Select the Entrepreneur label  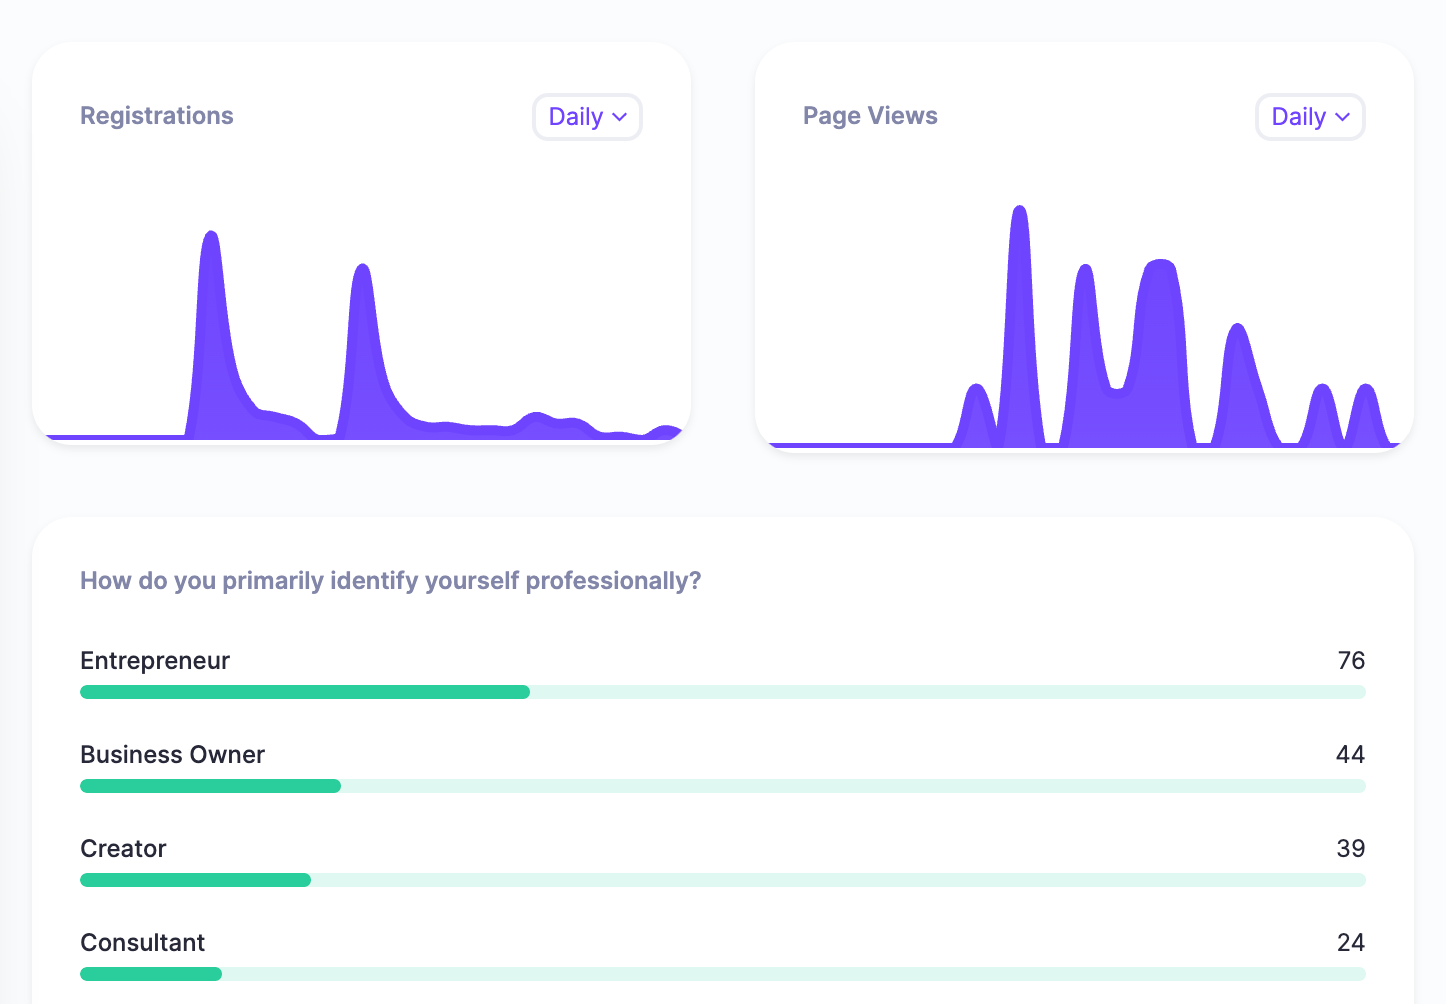pyautogui.click(x=155, y=661)
